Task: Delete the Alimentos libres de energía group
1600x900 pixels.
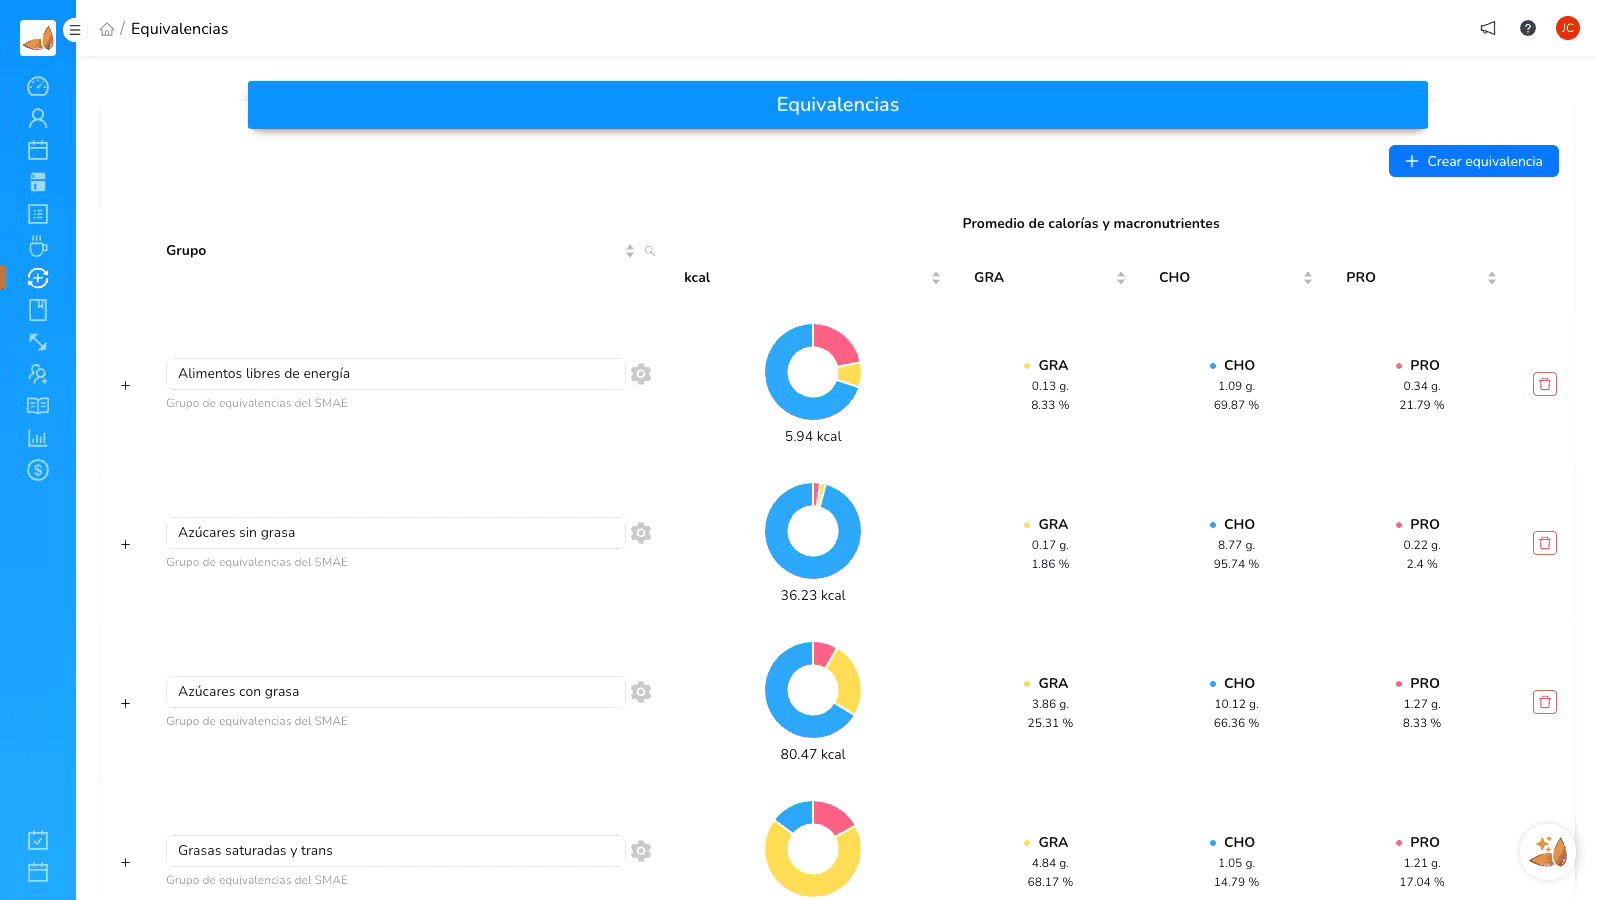Action: tap(1545, 384)
